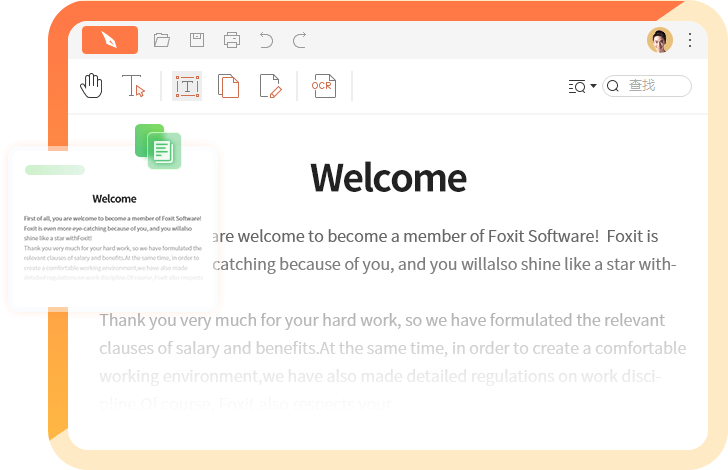Image resolution: width=728 pixels, height=470 pixels.
Task: Run the OCR text recognition tool
Action: pos(324,86)
